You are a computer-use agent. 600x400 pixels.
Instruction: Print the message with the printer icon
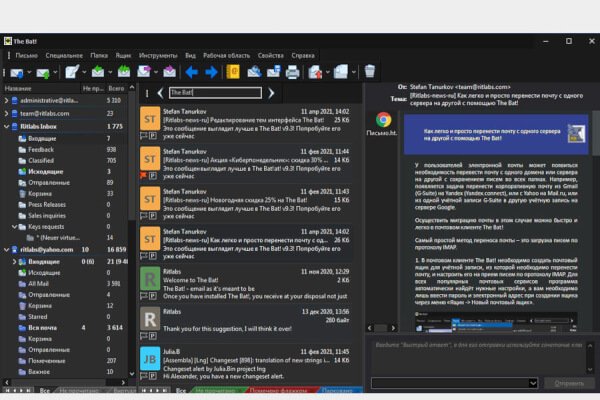[293, 72]
